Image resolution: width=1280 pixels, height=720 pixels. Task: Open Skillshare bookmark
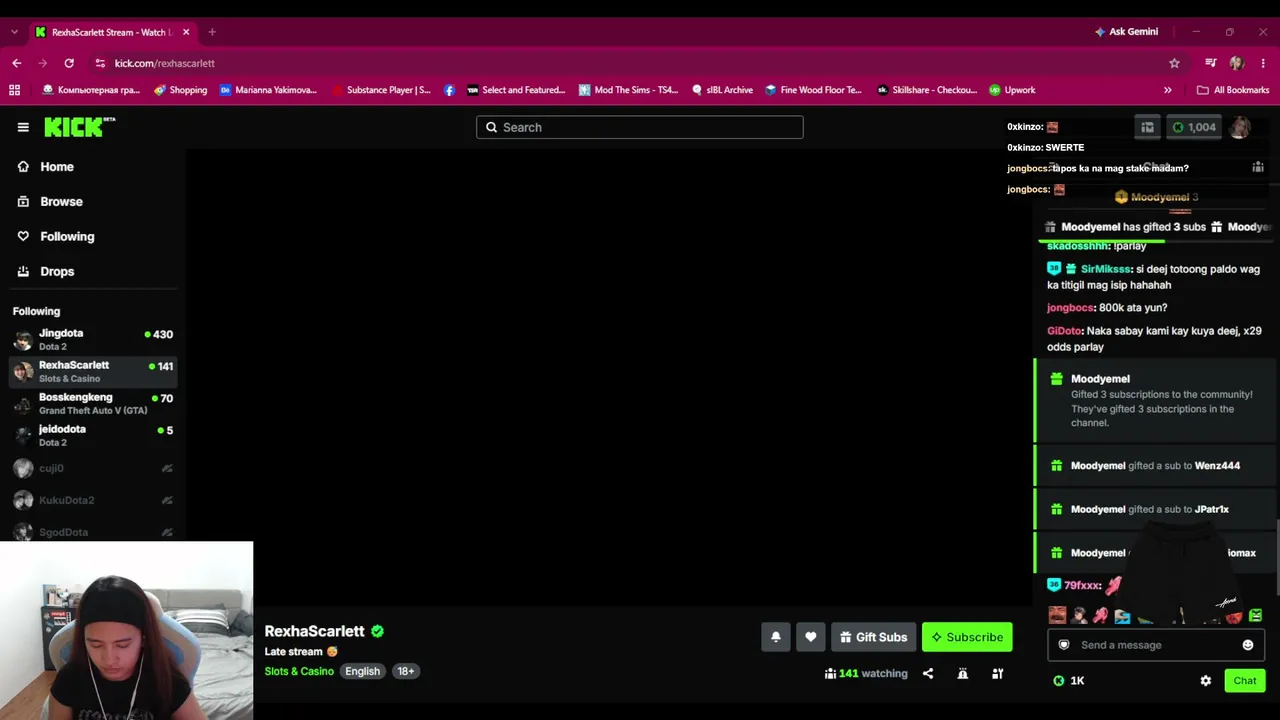coord(927,90)
